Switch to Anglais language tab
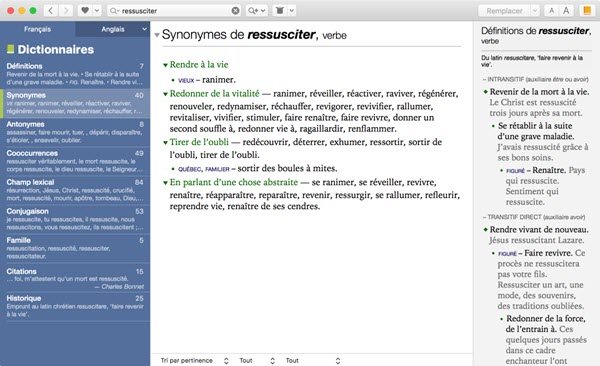Screen dimensions: 600x366 [x=113, y=29]
